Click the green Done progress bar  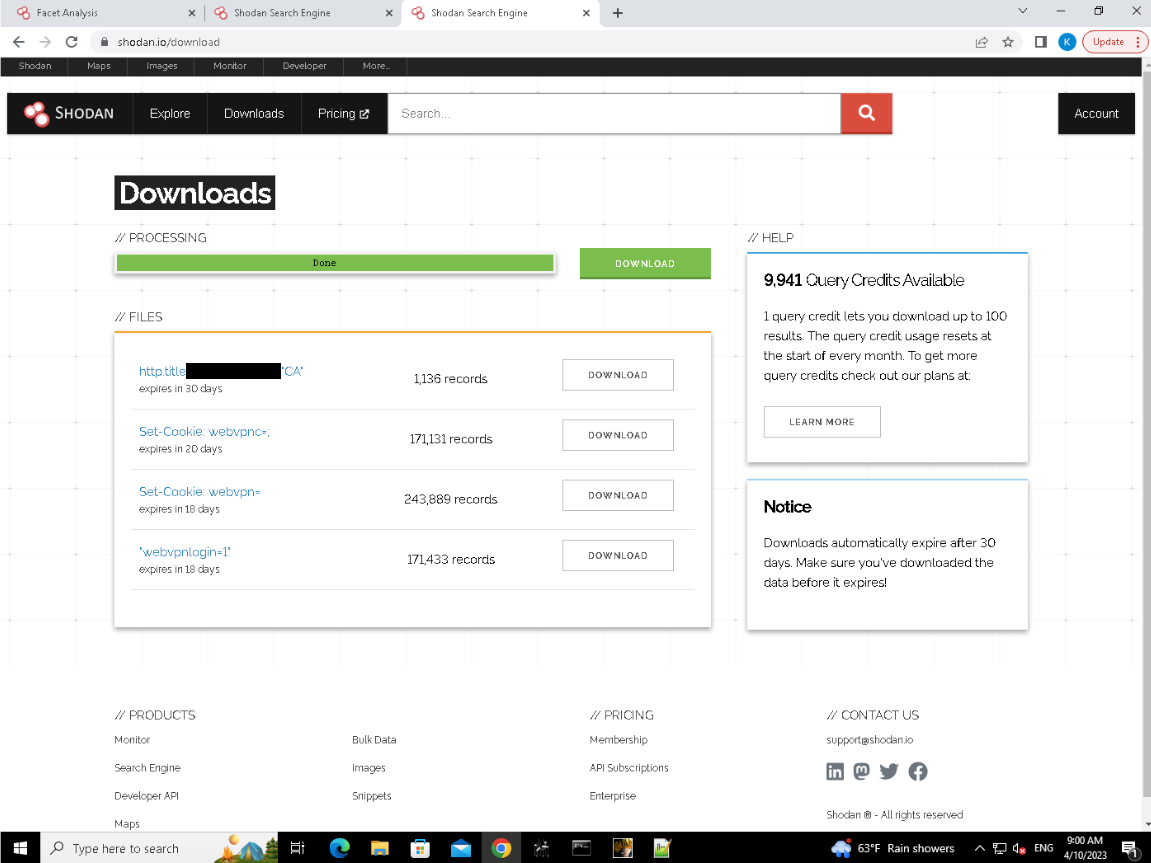(335, 263)
